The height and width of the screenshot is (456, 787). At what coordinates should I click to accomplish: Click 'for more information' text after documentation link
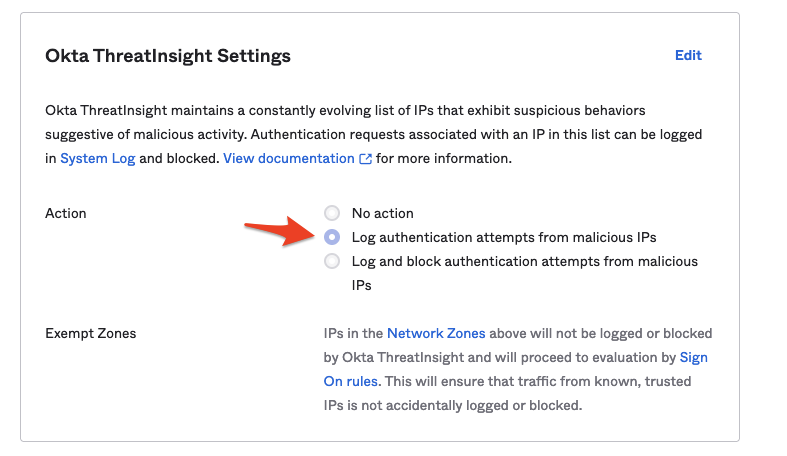pos(444,158)
